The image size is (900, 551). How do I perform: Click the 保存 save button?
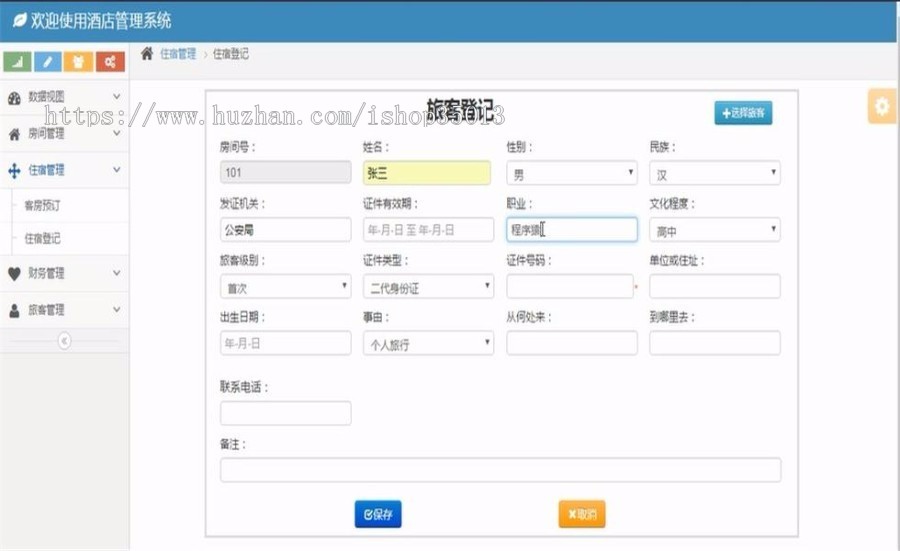pyautogui.click(x=378, y=514)
